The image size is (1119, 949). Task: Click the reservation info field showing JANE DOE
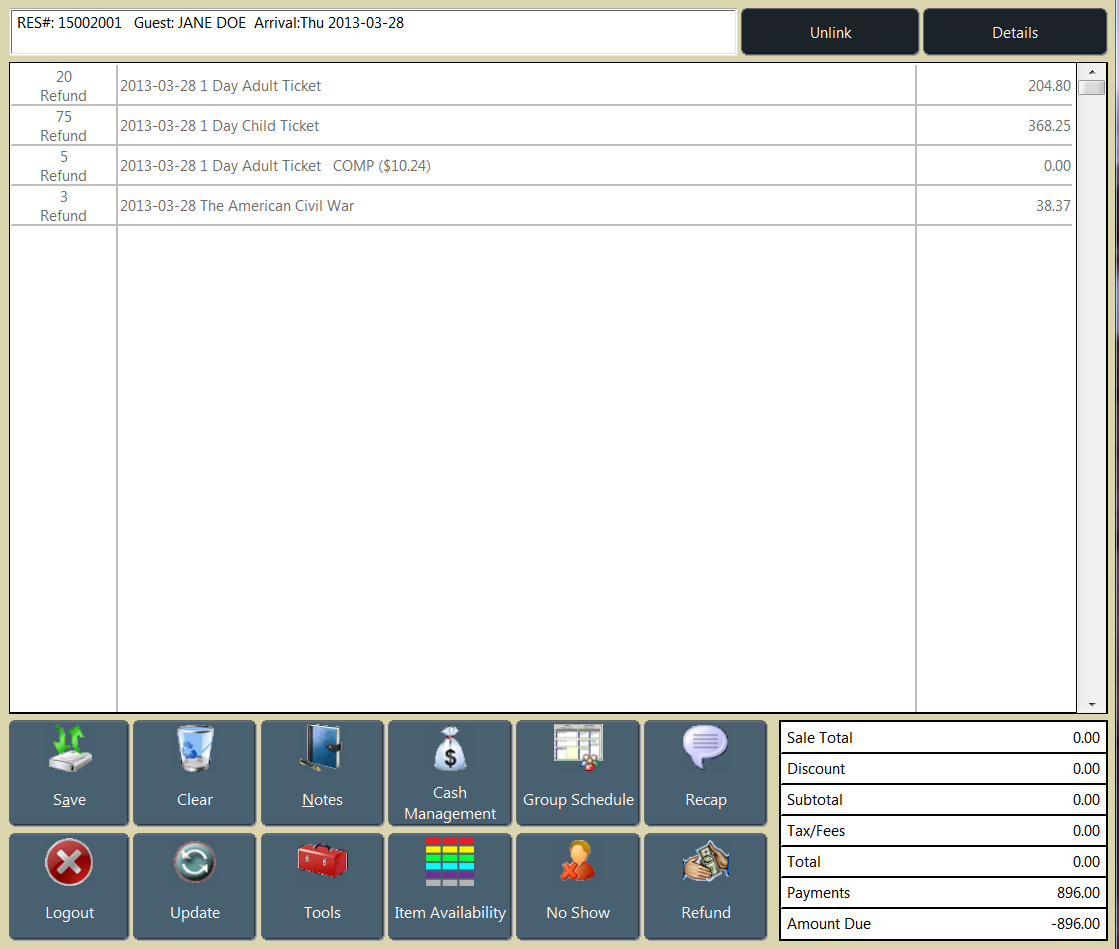click(x=370, y=31)
